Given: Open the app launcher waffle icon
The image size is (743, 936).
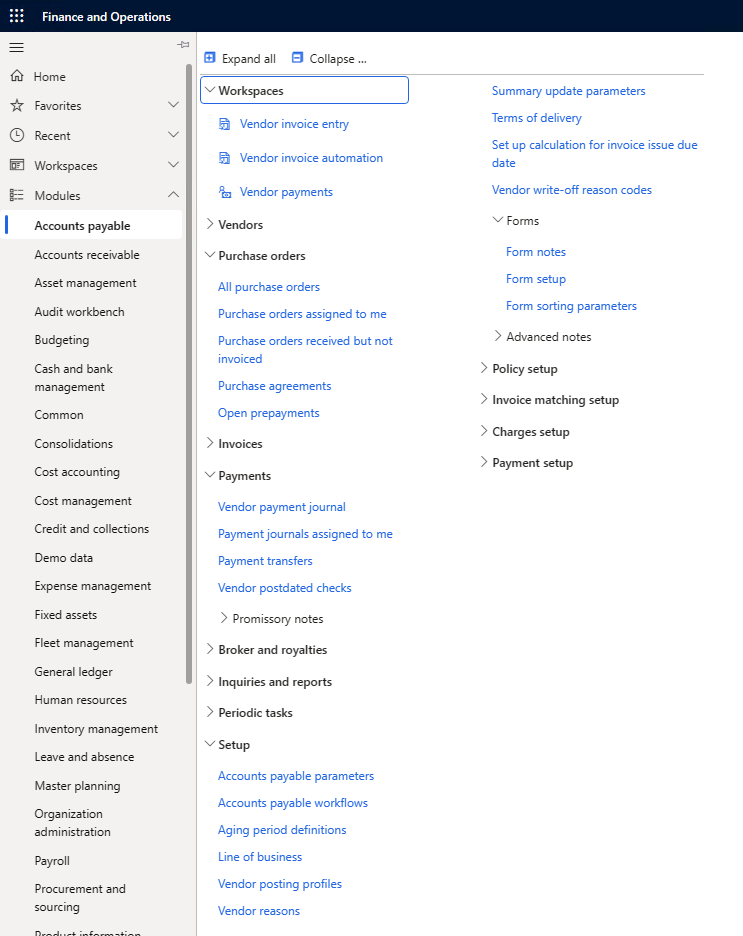Looking at the screenshot, I should pyautogui.click(x=15, y=16).
